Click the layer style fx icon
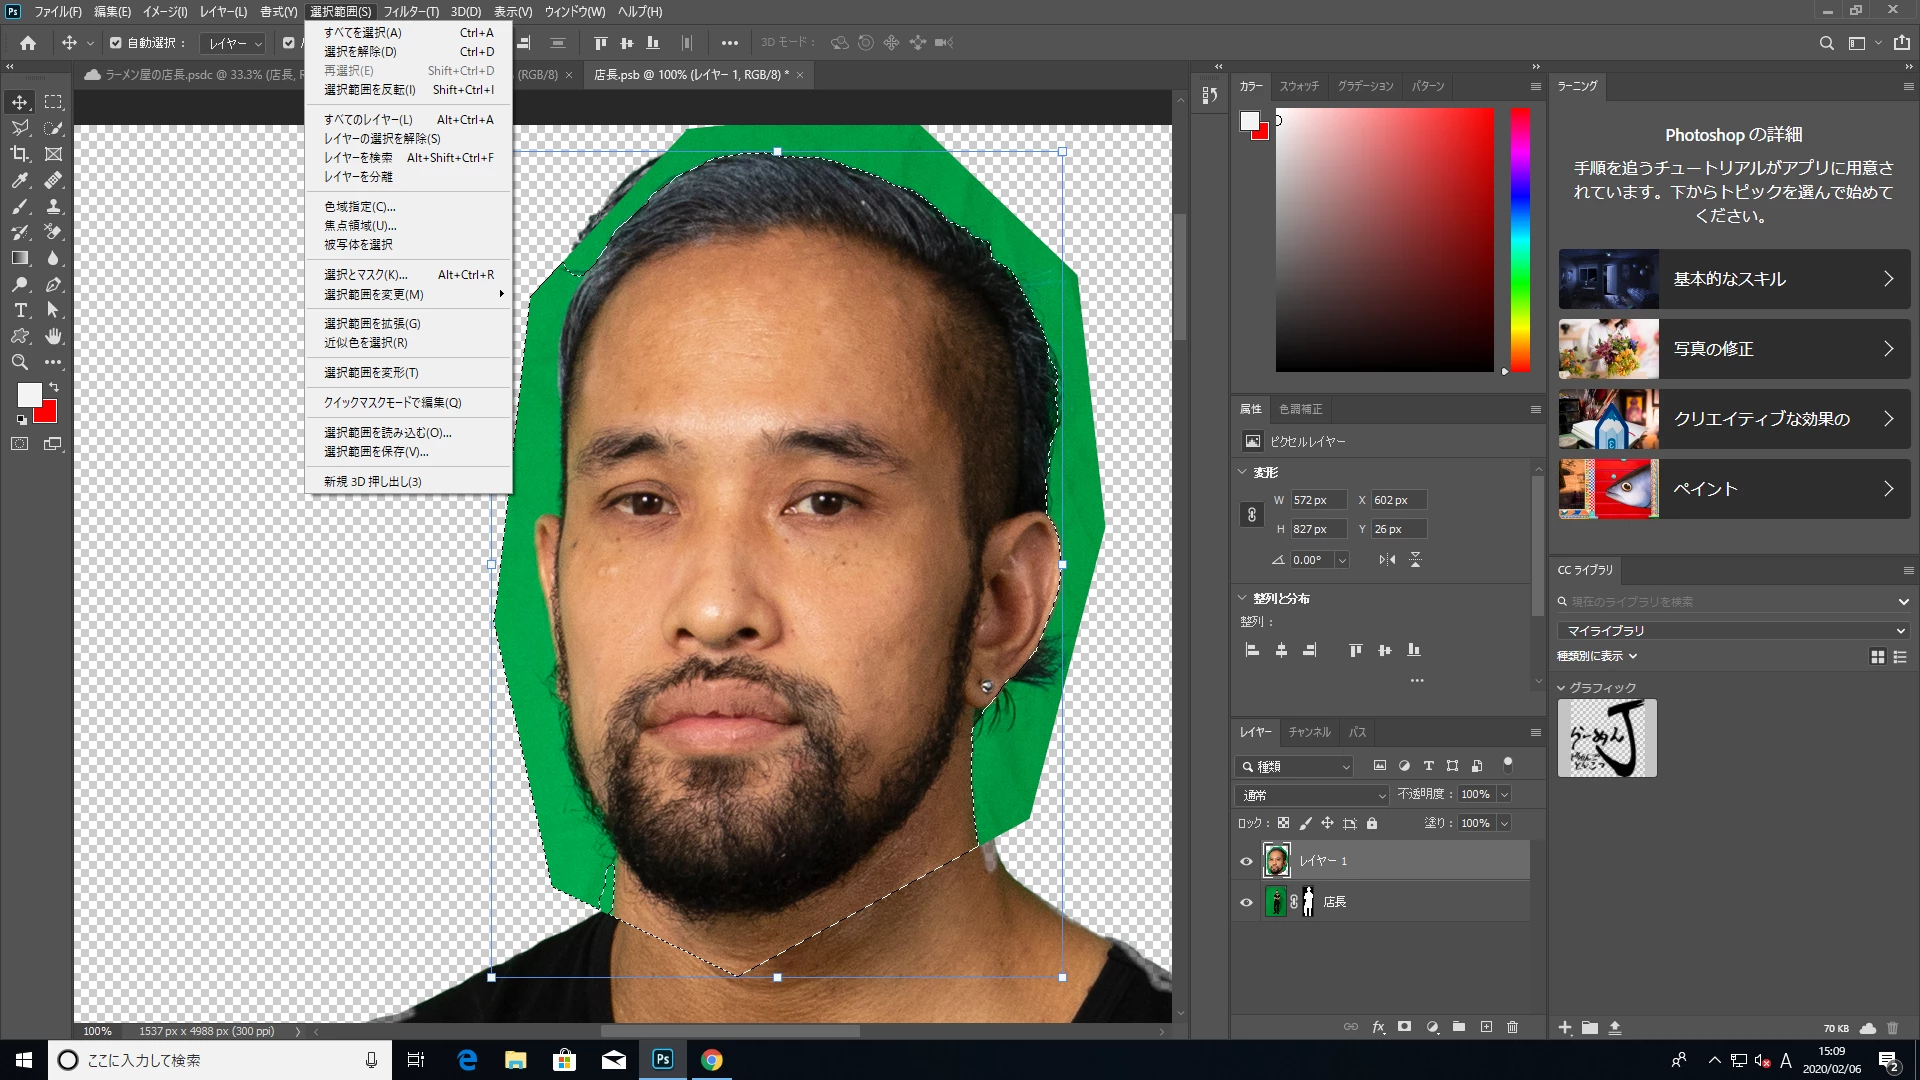Screen dimensions: 1920x1080 [1378, 1027]
